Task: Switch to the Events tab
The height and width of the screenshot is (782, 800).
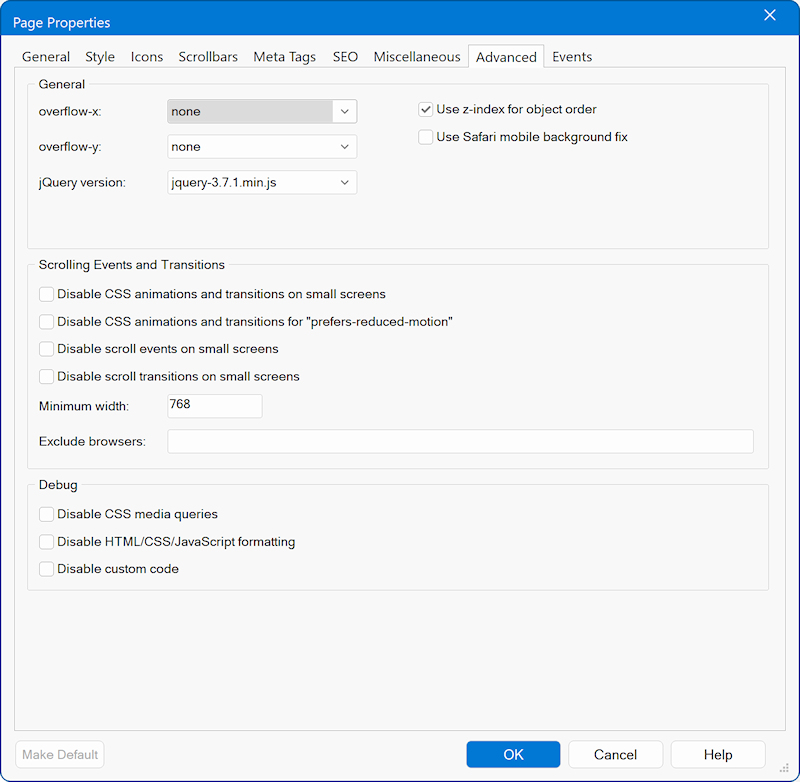Action: point(572,57)
